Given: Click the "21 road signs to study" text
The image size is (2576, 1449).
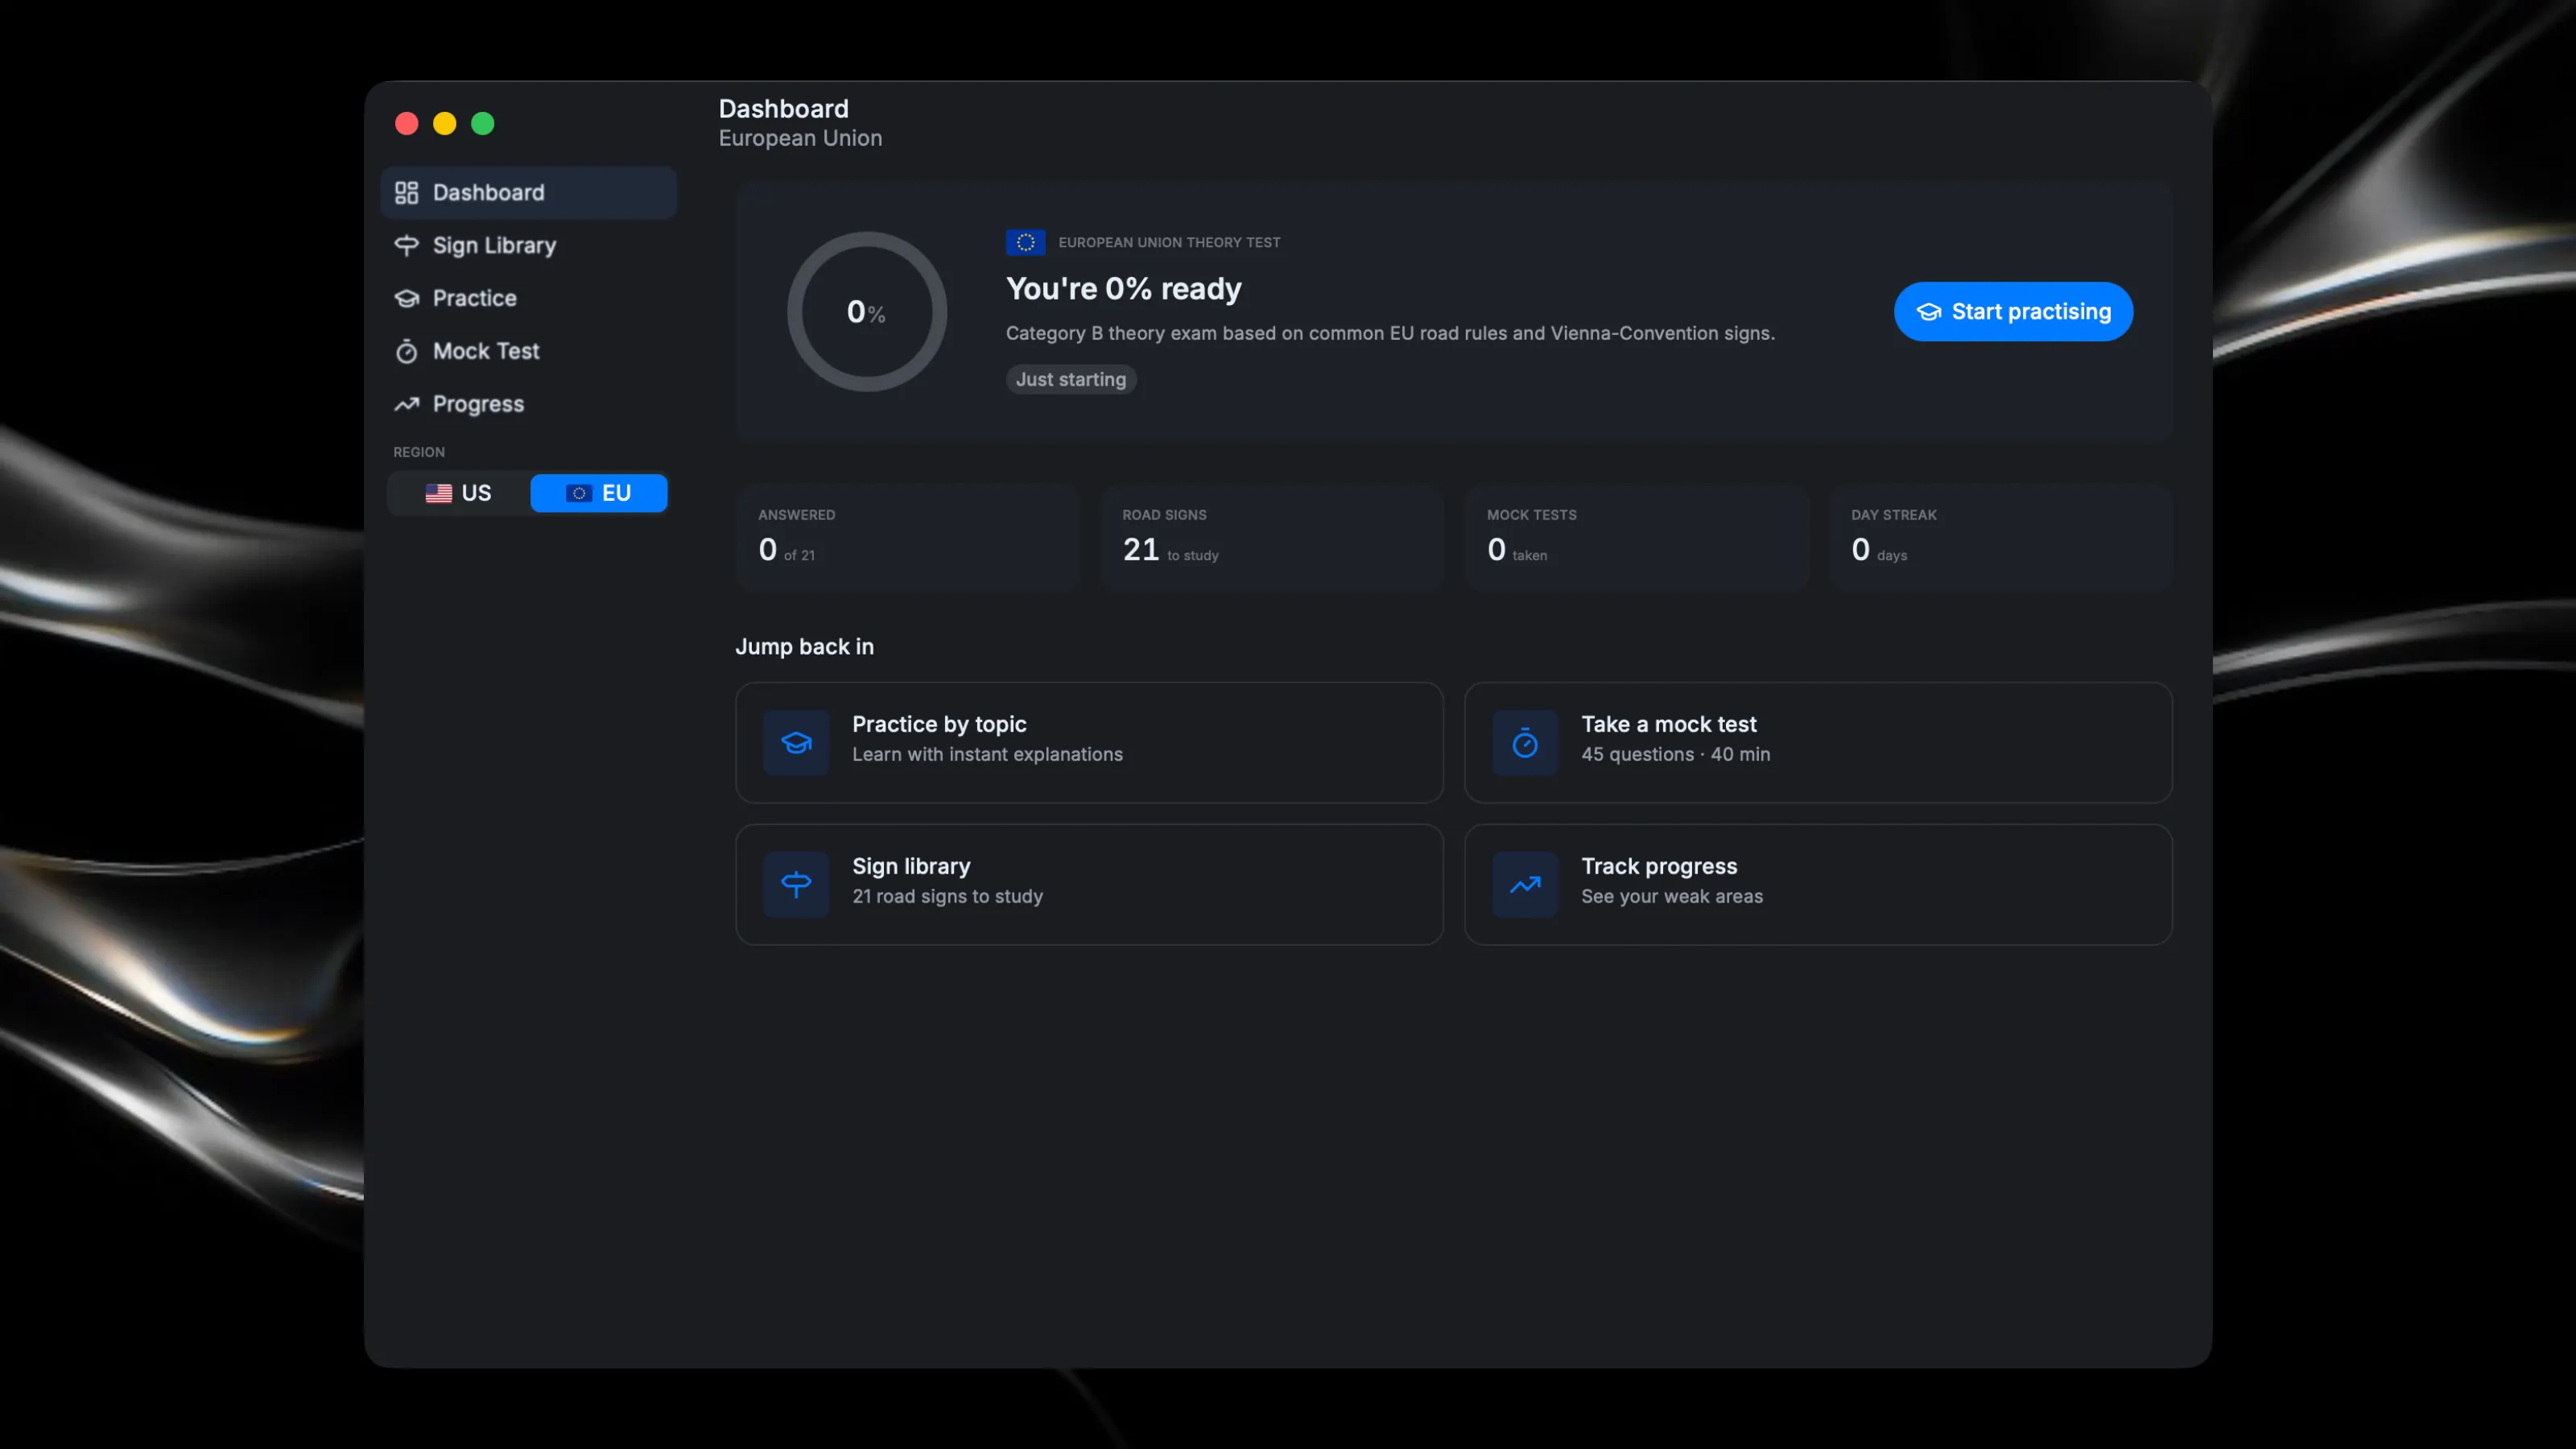Looking at the screenshot, I should coord(947,896).
